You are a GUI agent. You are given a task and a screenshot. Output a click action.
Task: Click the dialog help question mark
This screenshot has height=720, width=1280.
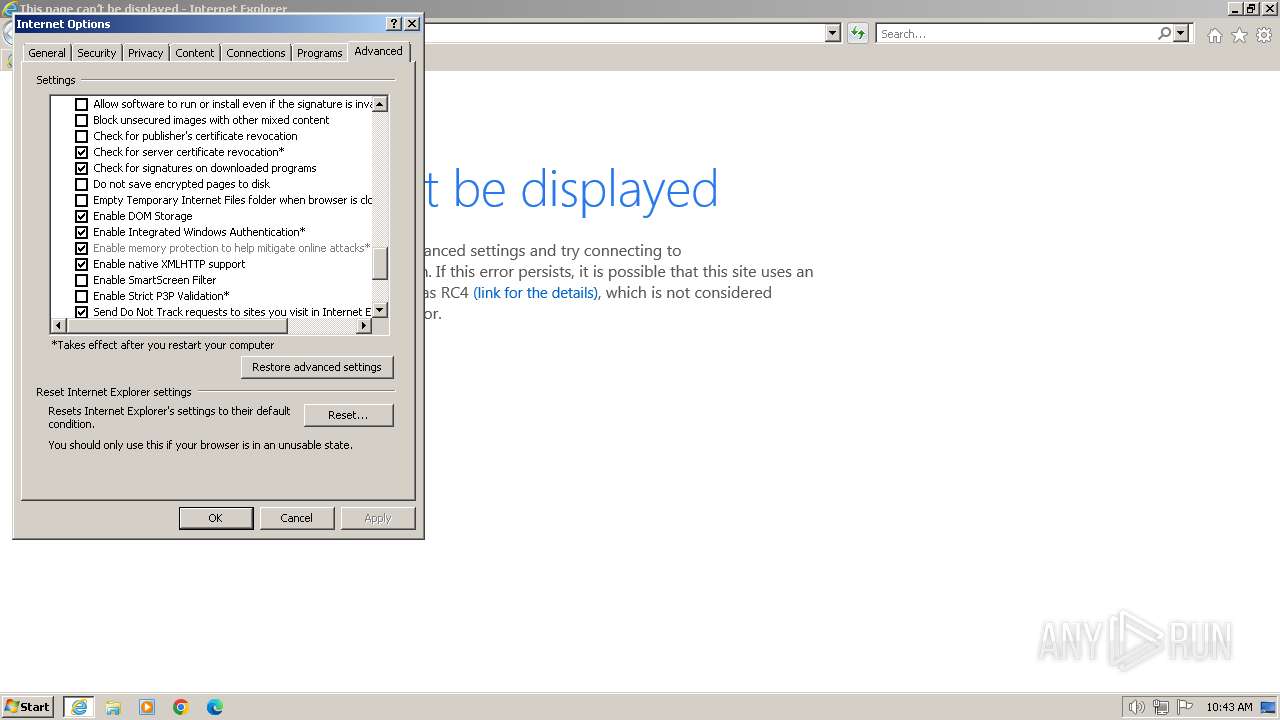point(393,23)
